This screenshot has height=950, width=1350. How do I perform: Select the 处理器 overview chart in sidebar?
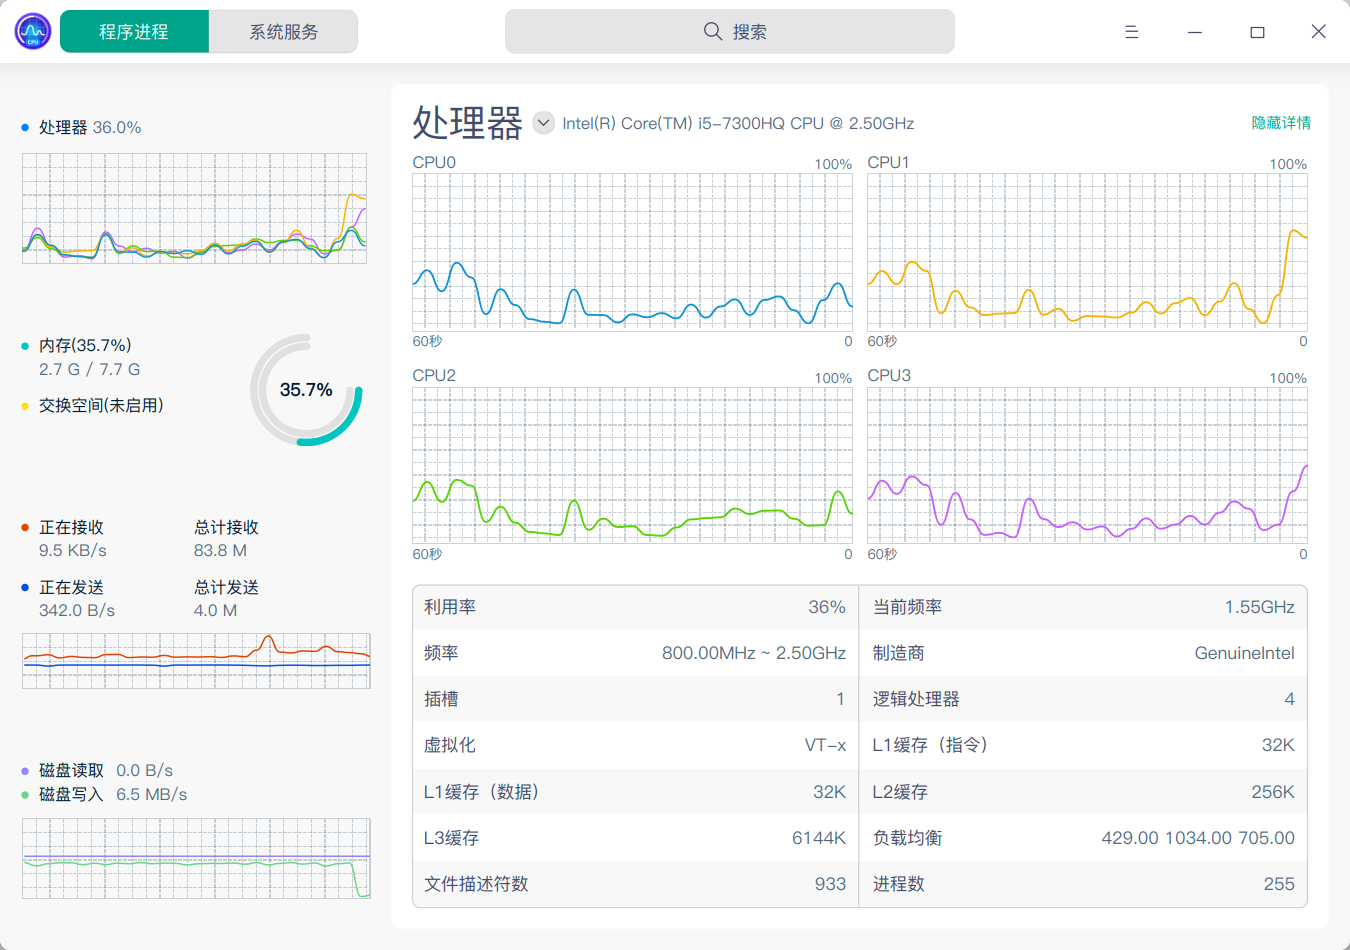coord(194,208)
